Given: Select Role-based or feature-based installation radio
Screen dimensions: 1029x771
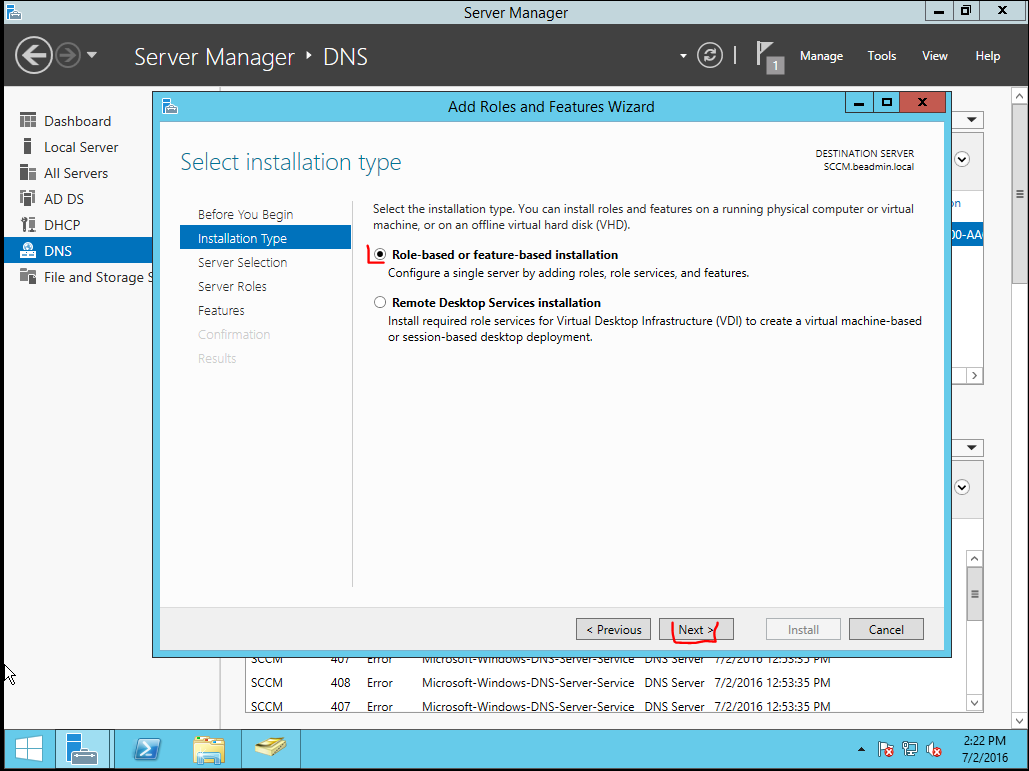Looking at the screenshot, I should 379,255.
